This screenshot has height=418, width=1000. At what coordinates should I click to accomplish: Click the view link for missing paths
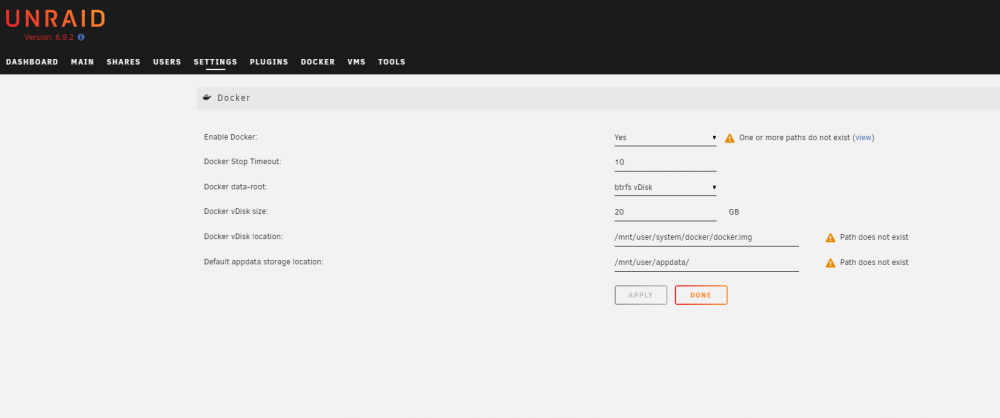click(864, 138)
